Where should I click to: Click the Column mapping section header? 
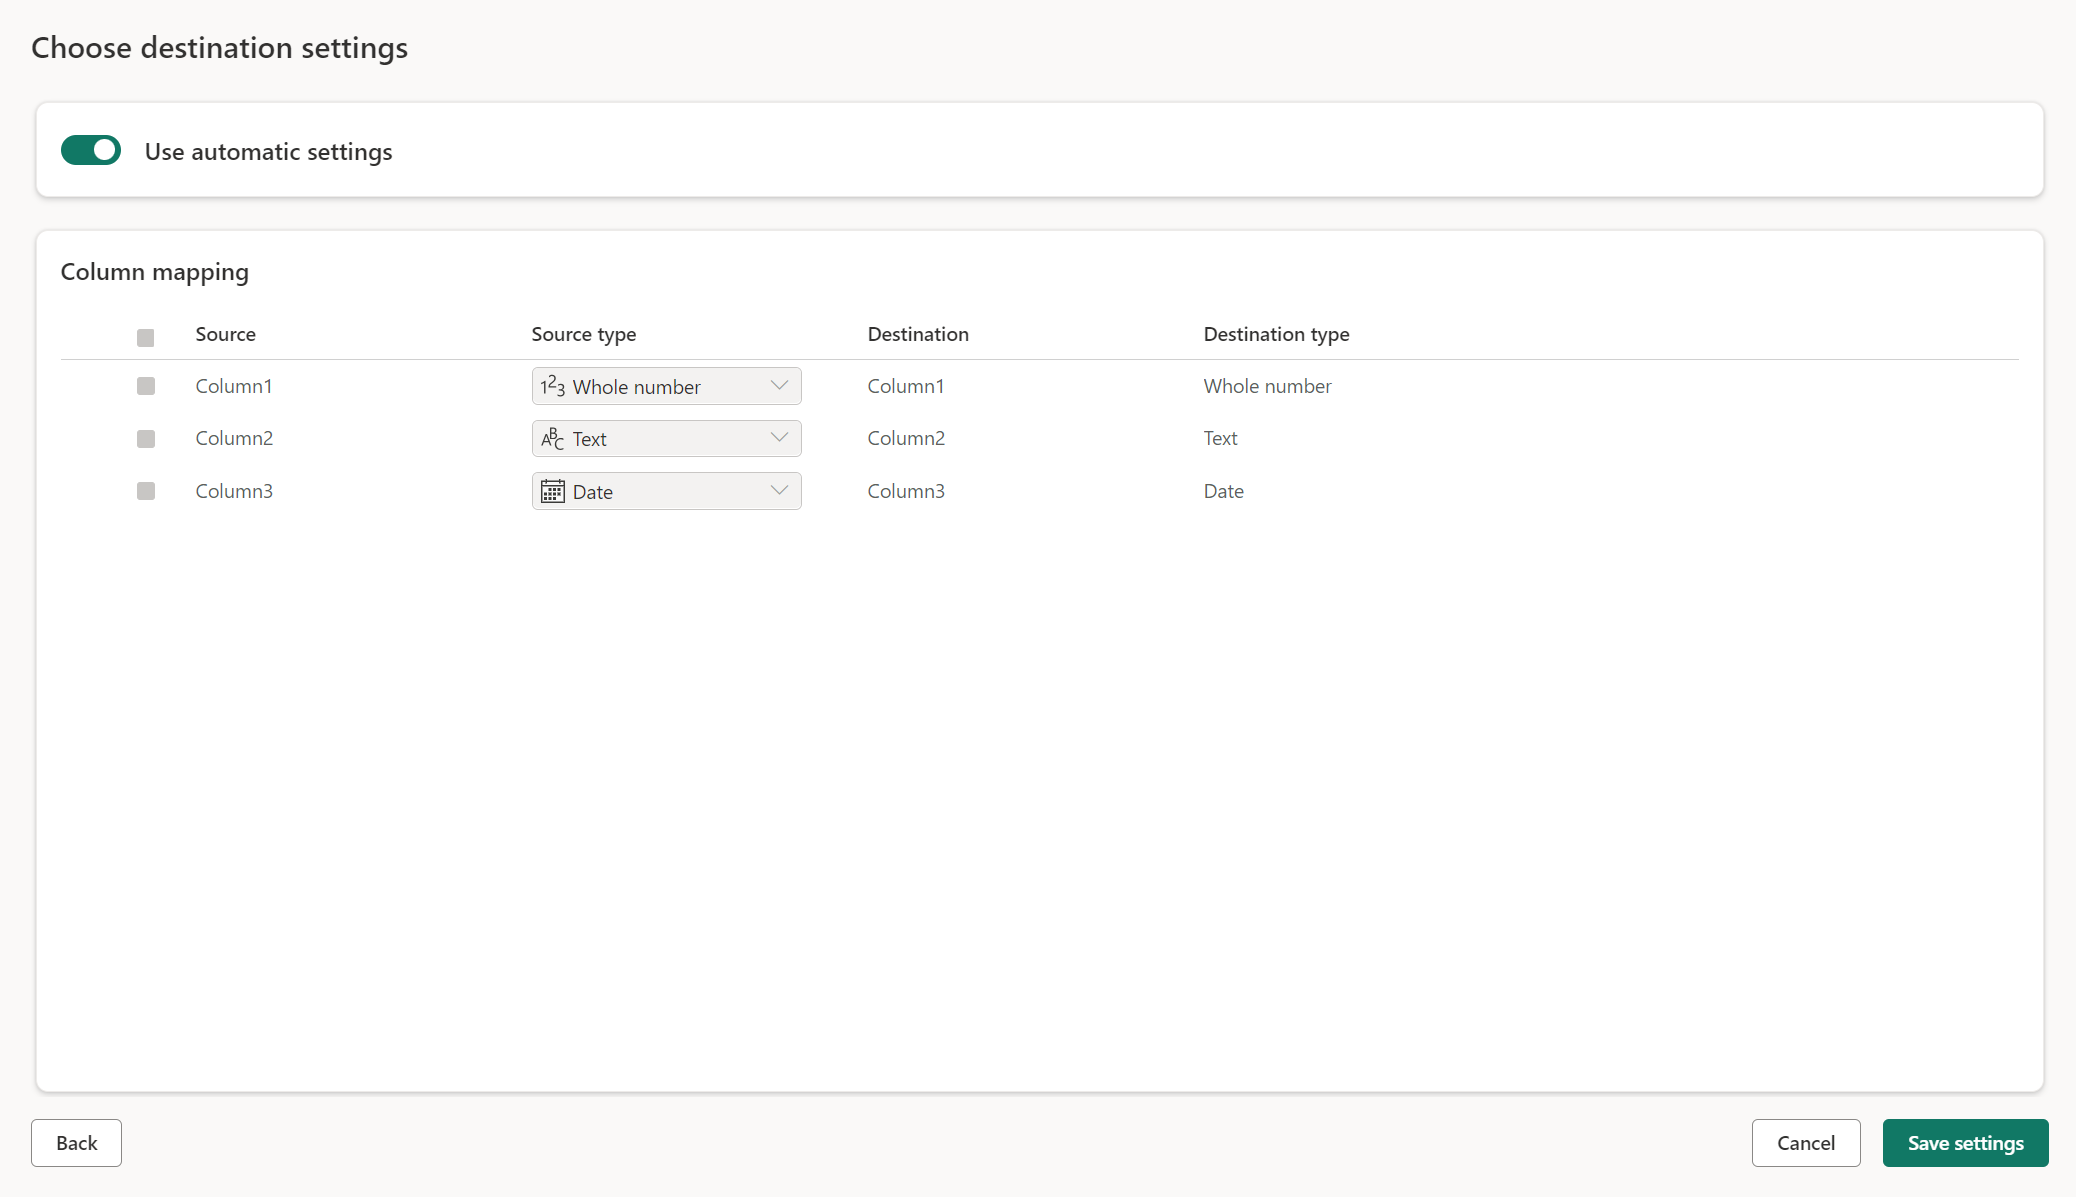(x=154, y=269)
